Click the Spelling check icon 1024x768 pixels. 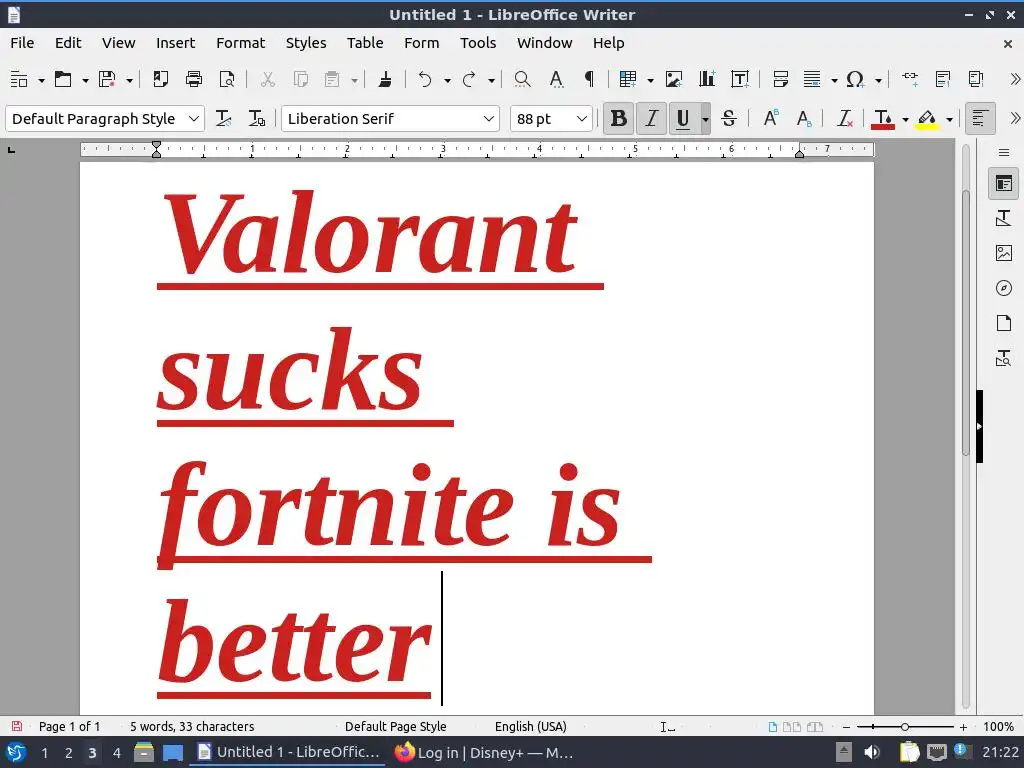tap(556, 80)
